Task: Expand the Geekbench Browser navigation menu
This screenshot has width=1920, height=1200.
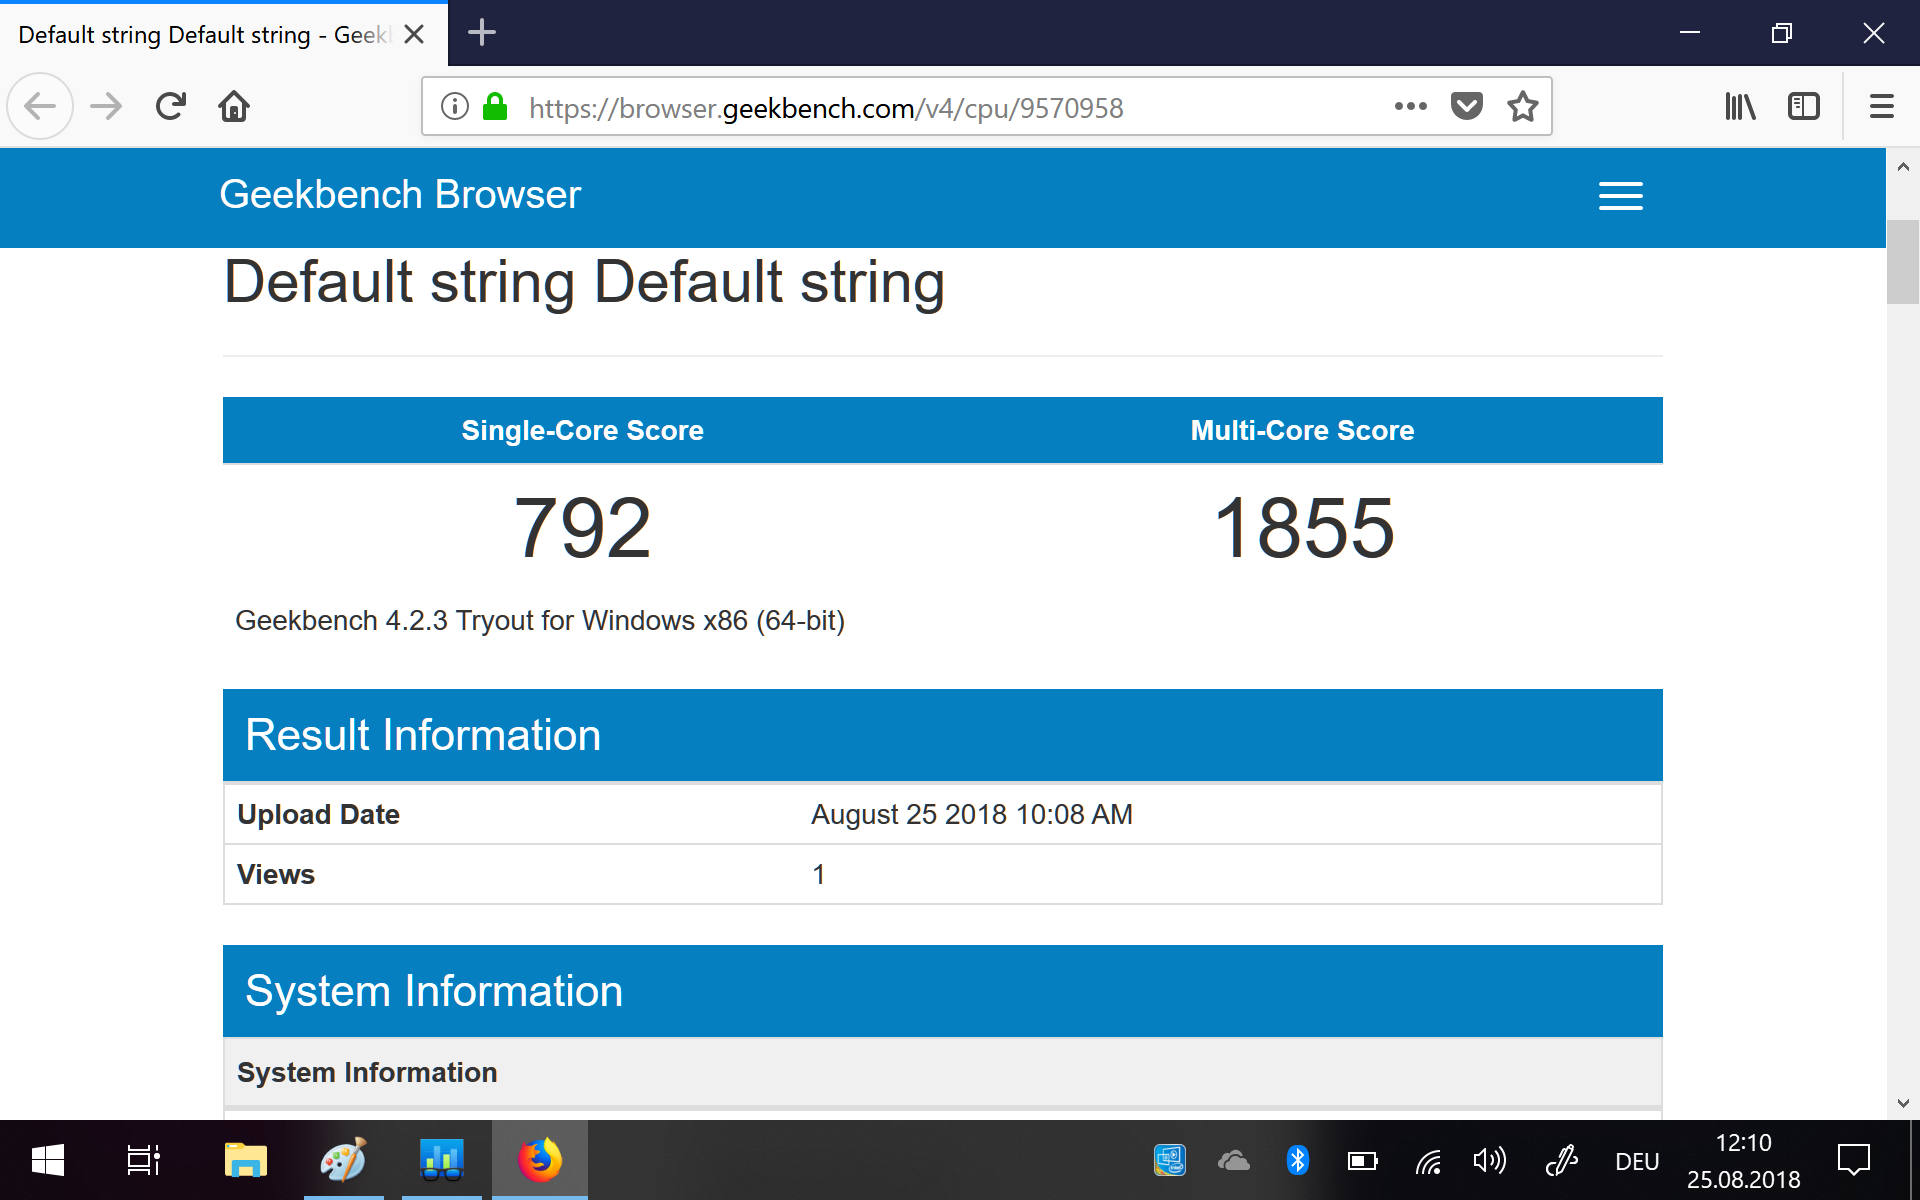Action: point(1620,196)
